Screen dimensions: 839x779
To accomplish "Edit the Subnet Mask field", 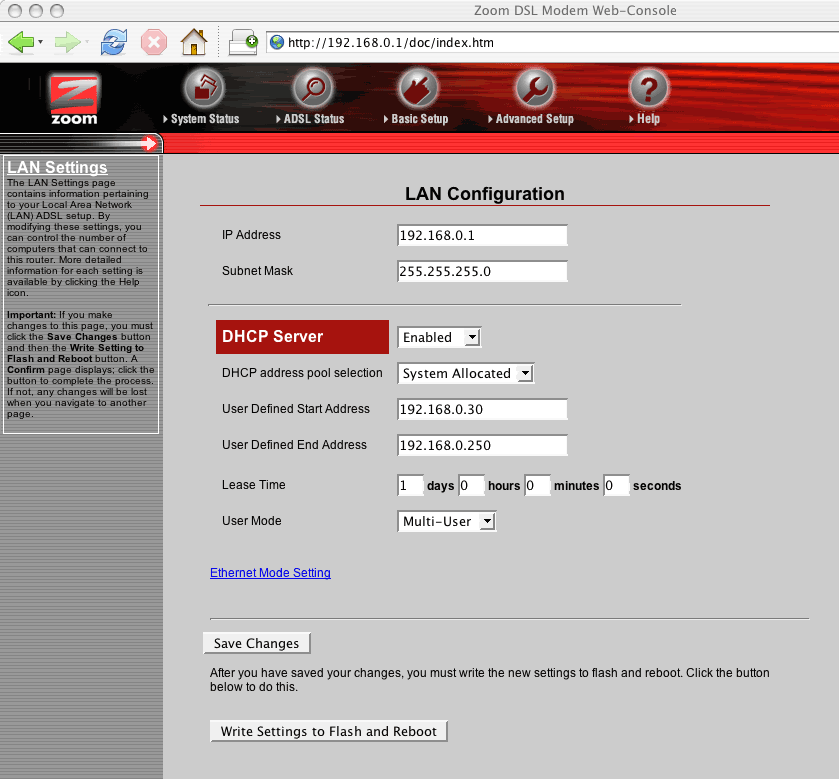I will pyautogui.click(x=482, y=271).
